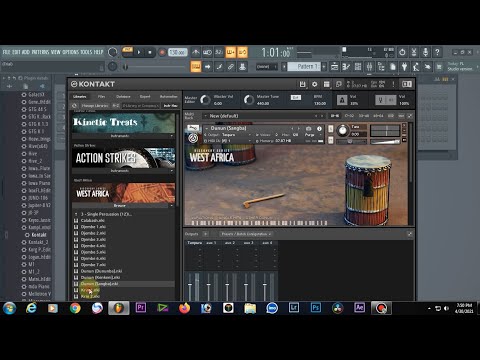Adjust the instrument Tune knob
The width and height of the screenshot is (480, 360).
(343, 130)
